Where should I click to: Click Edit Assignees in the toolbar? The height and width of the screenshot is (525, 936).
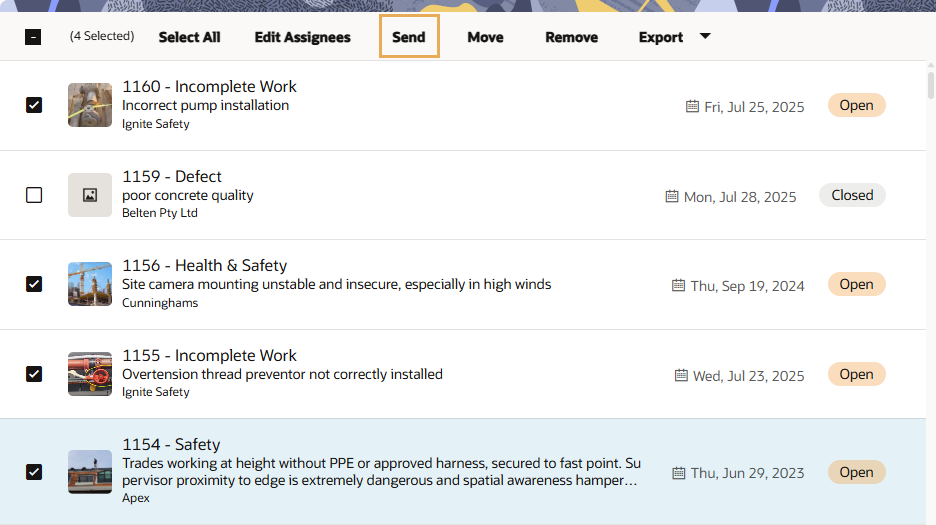click(303, 37)
